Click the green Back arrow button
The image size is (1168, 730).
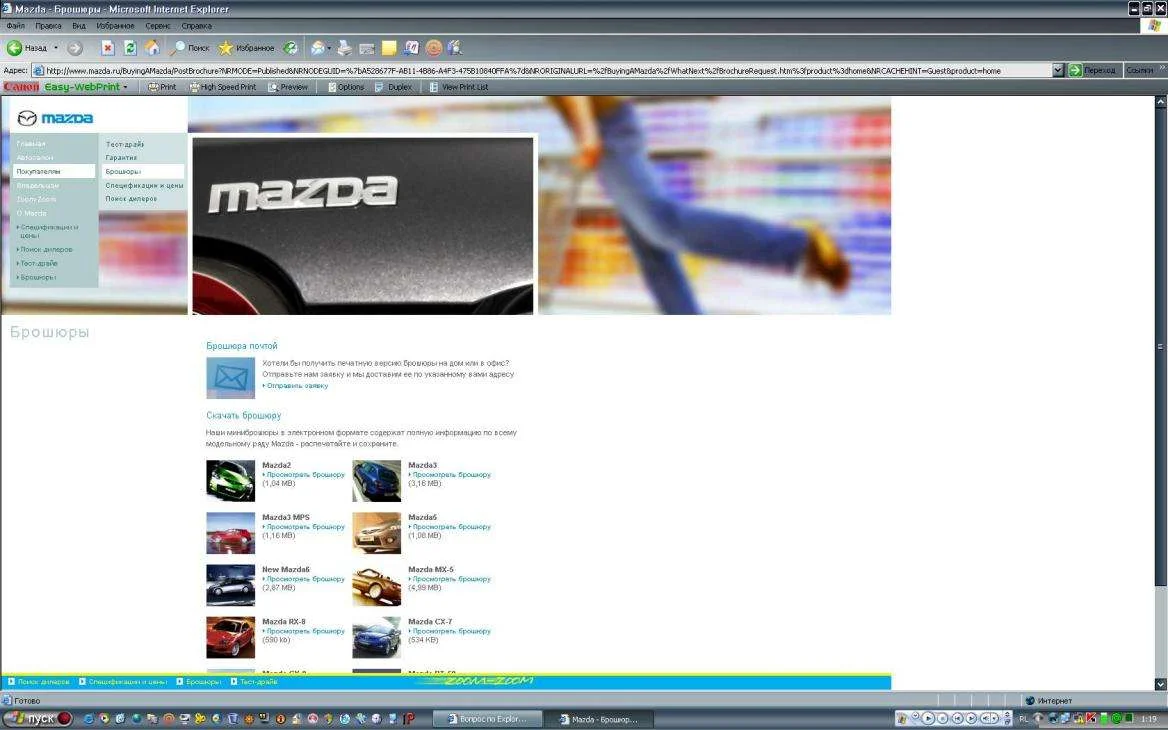pos(15,48)
